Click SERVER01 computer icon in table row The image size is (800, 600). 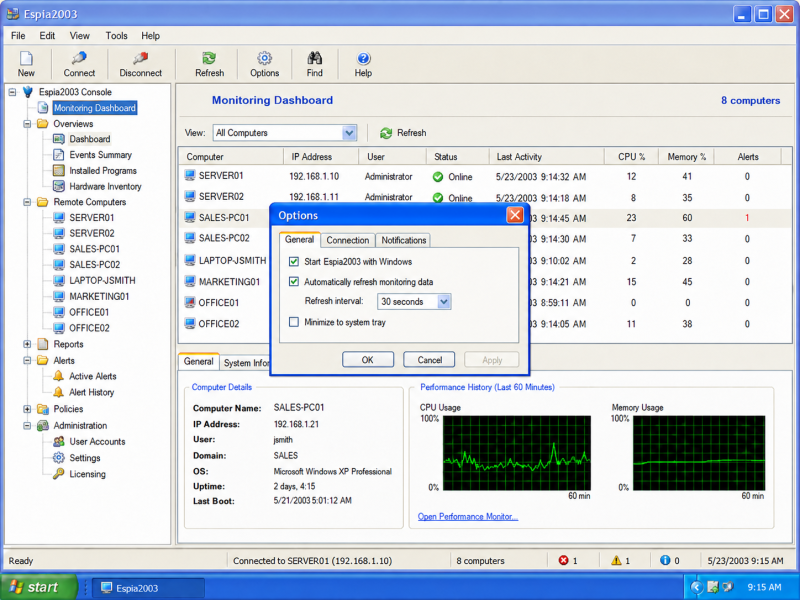coord(190,176)
